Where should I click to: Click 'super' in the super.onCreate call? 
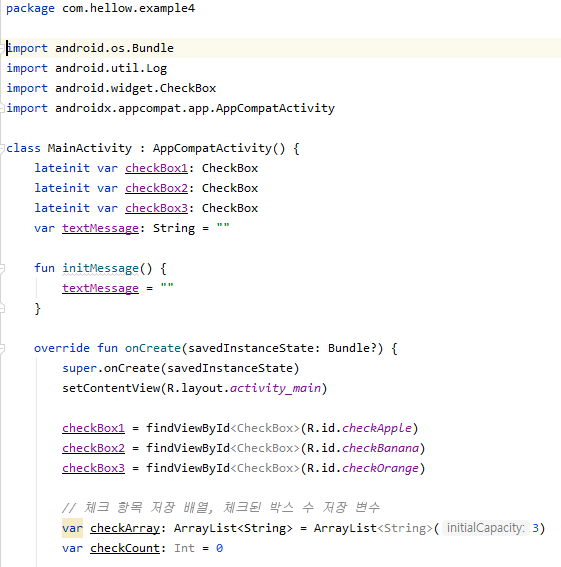(80, 368)
